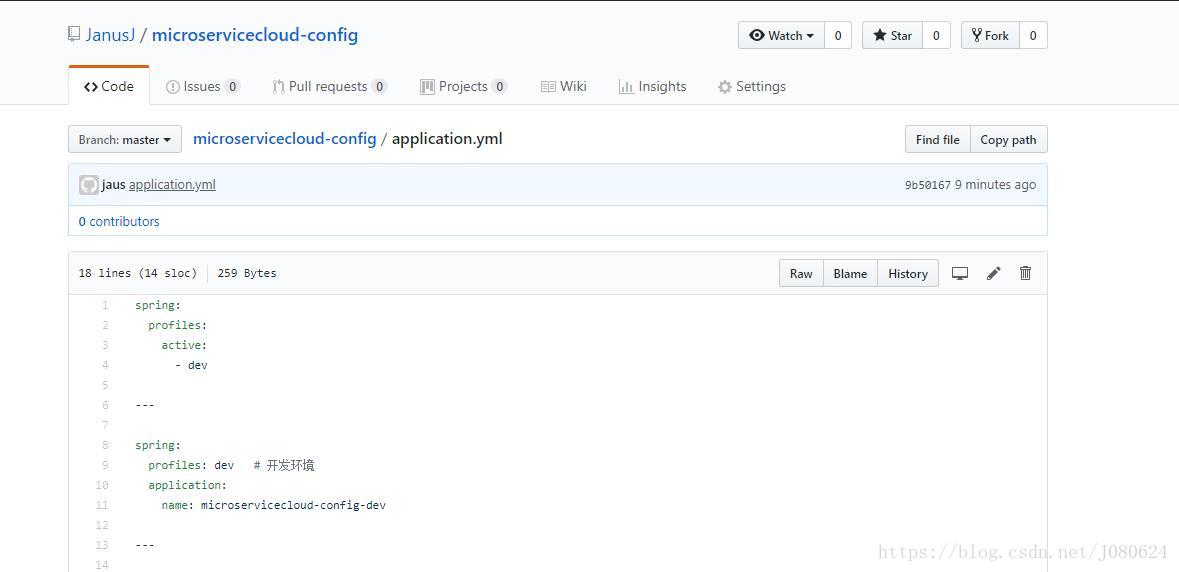Open JanusJ owner profile link
The width and height of the screenshot is (1179, 572).
pyautogui.click(x=110, y=35)
